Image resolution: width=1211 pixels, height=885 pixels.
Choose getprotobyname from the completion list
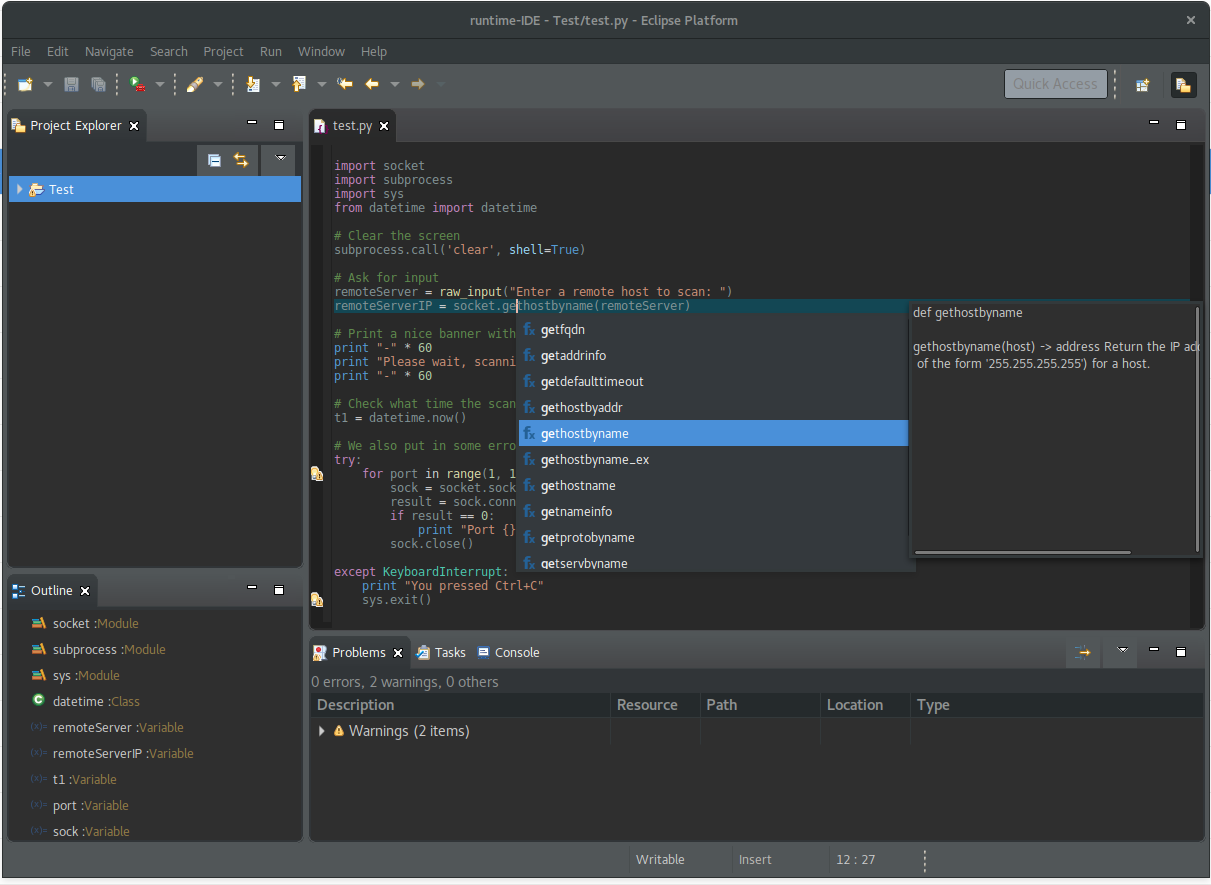[x=713, y=538]
